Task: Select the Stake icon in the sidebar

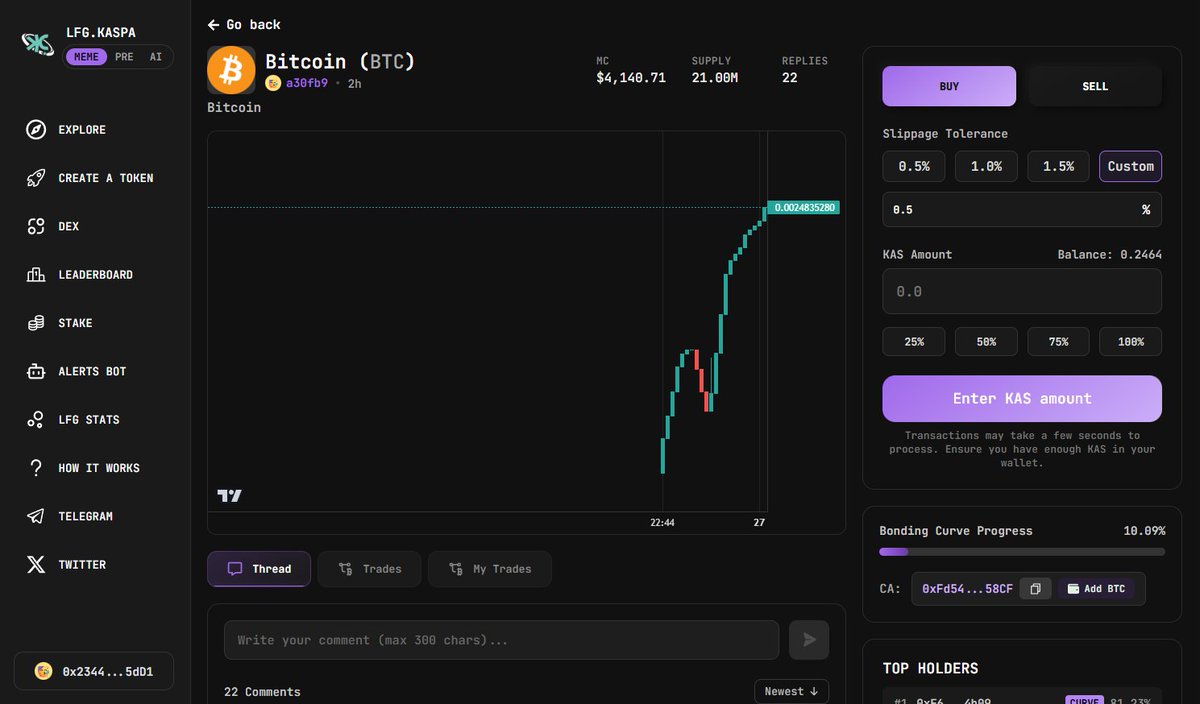Action: point(36,322)
